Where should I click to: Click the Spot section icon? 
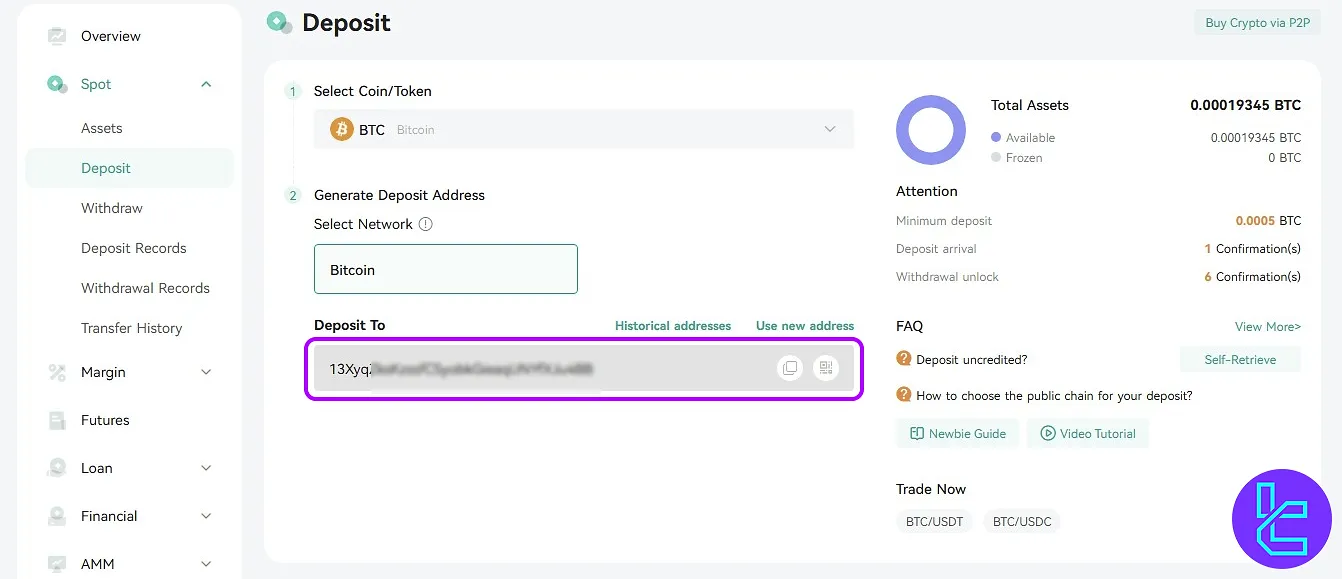(57, 84)
